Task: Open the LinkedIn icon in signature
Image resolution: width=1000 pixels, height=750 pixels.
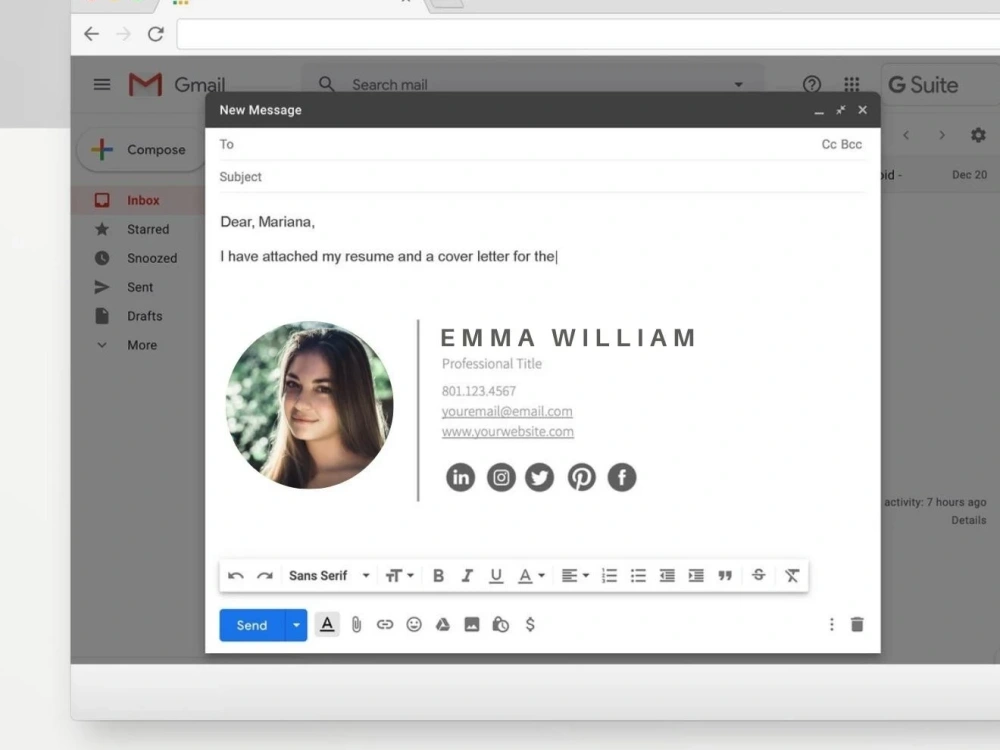Action: [460, 477]
